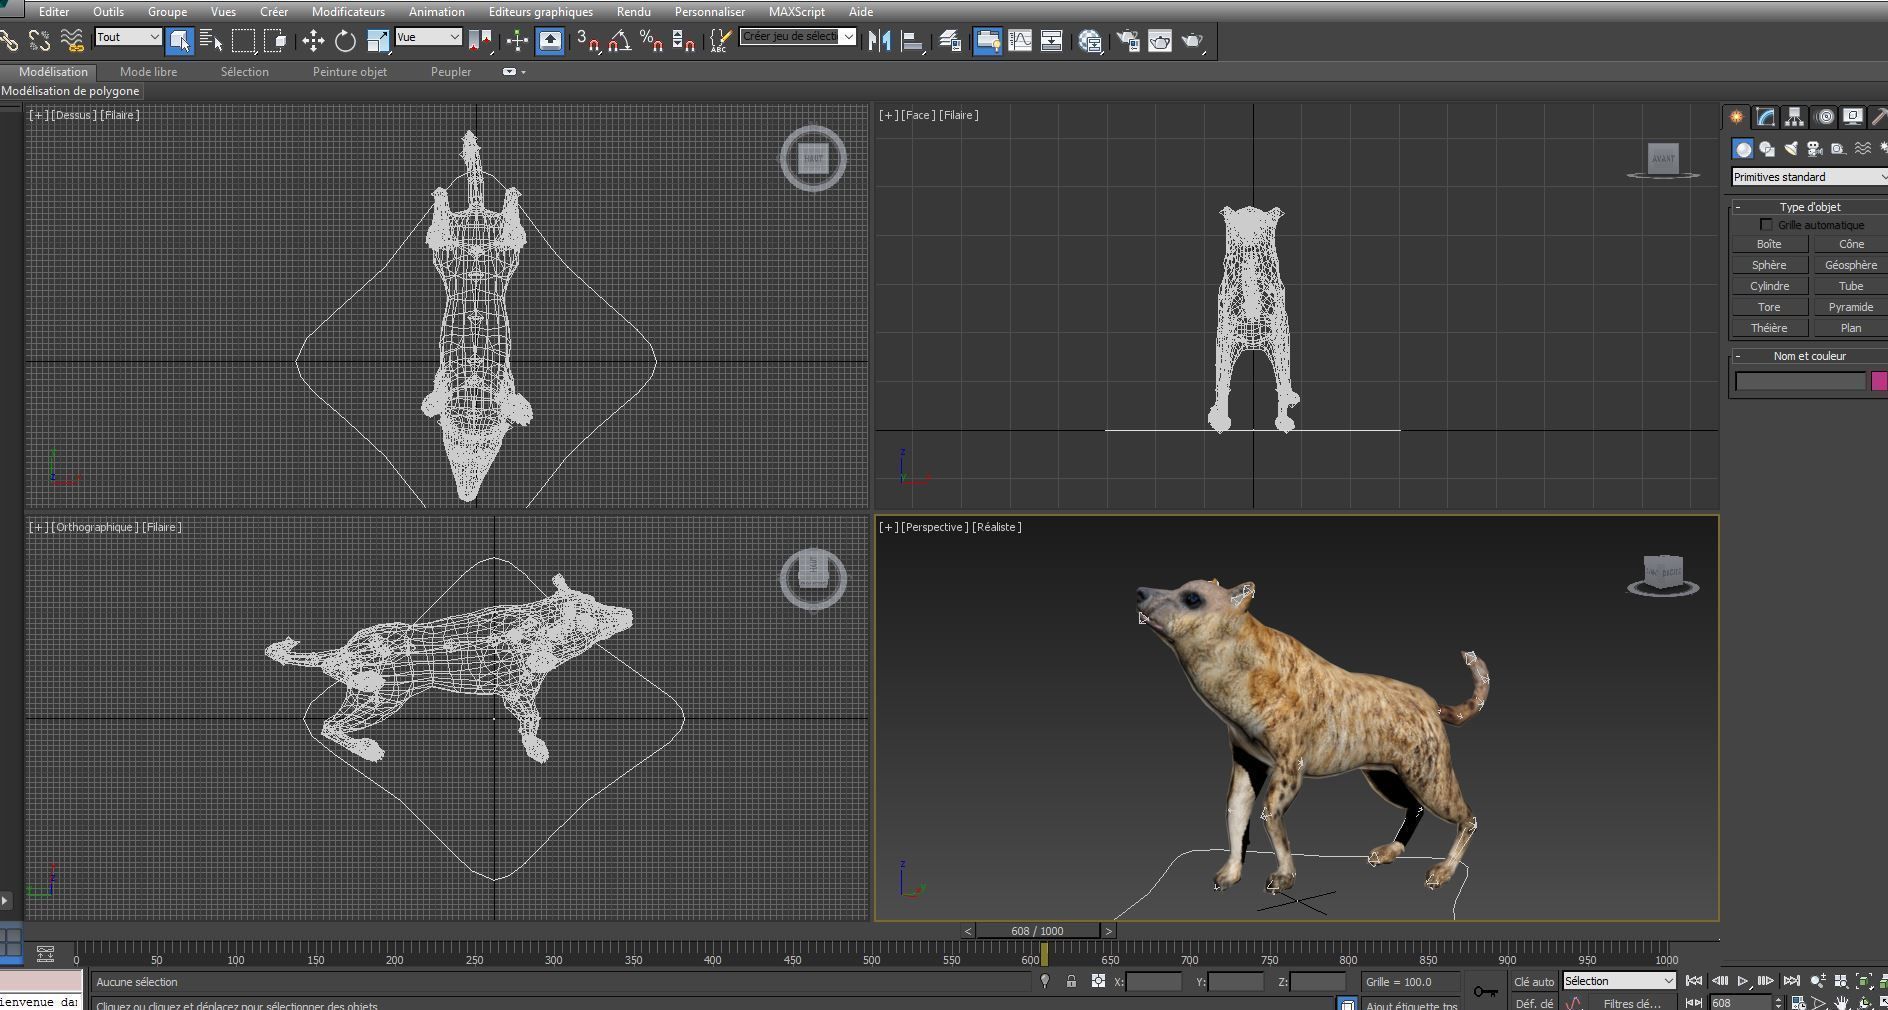Click the Play Animation button
Image resolution: width=1888 pixels, height=1010 pixels.
point(1742,981)
